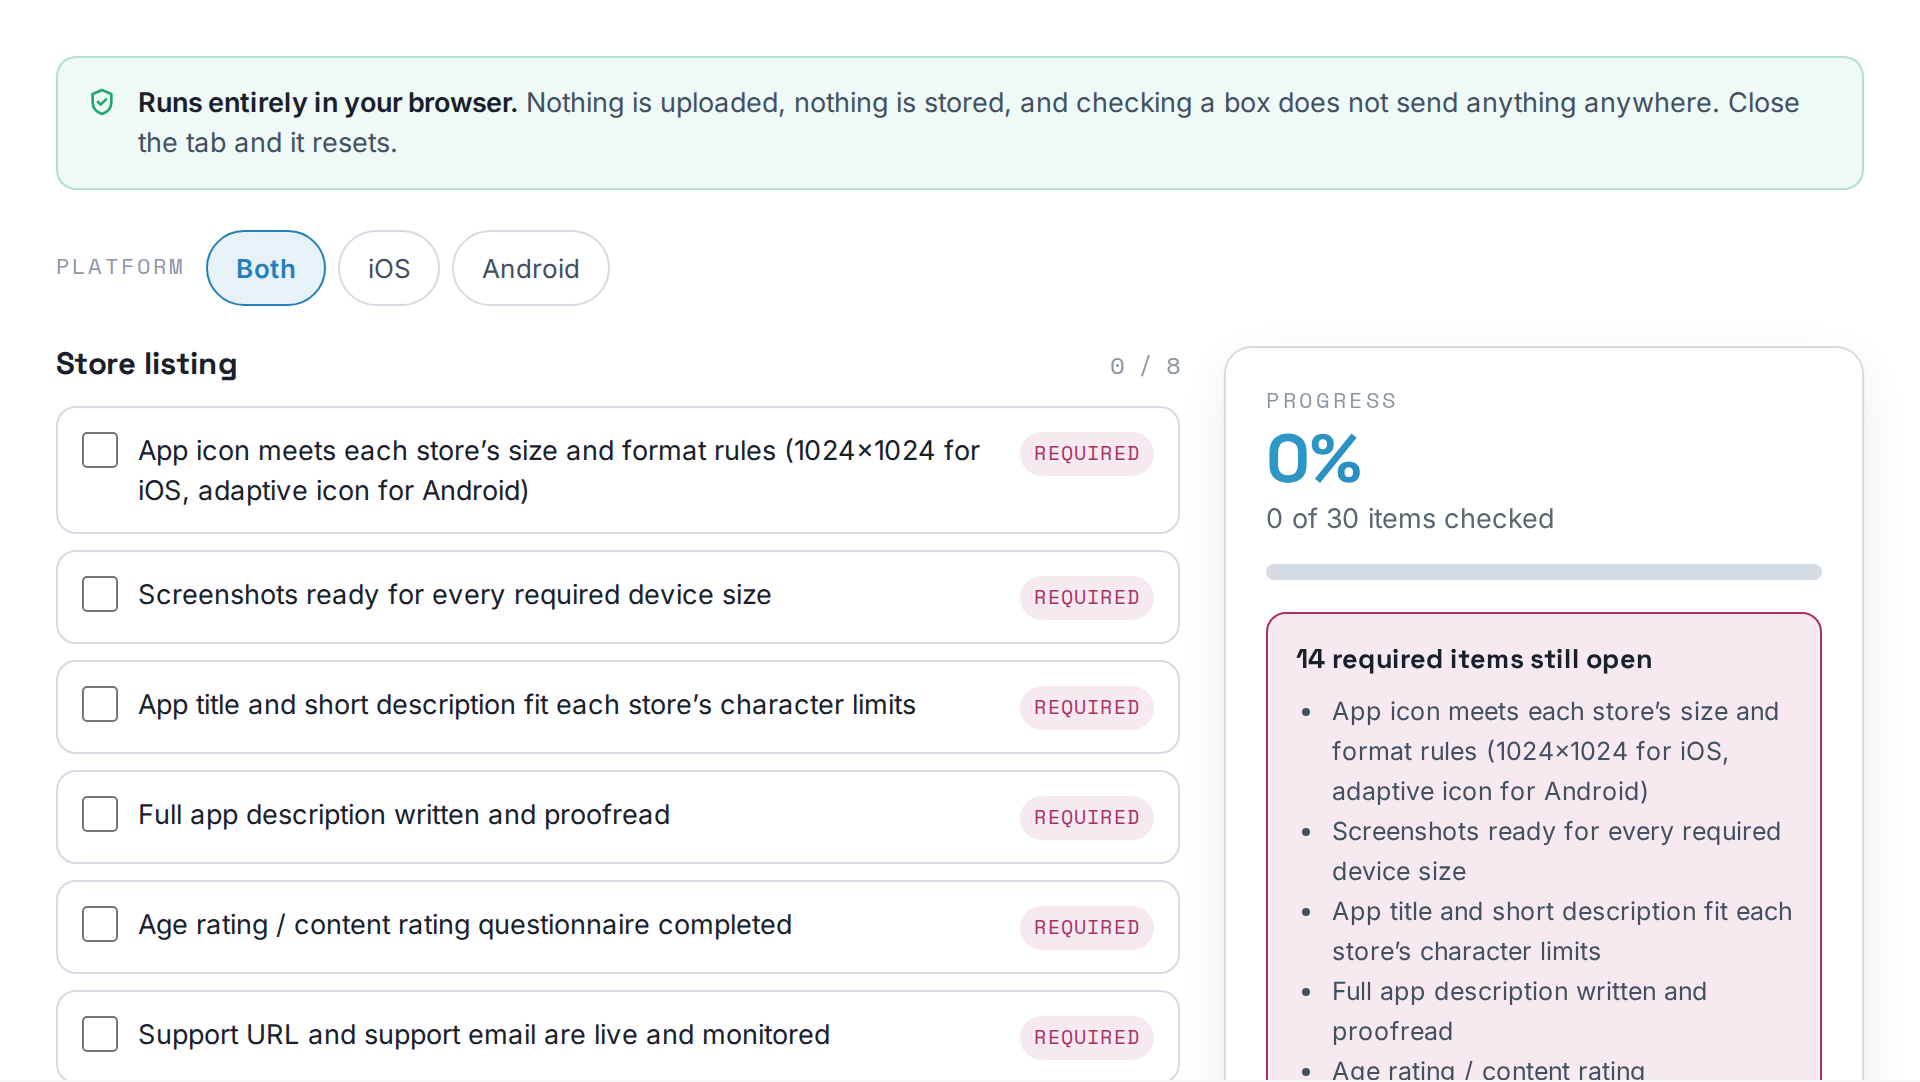Select the Both platform filter
Screen dimensions: 1920x1082
(266, 268)
